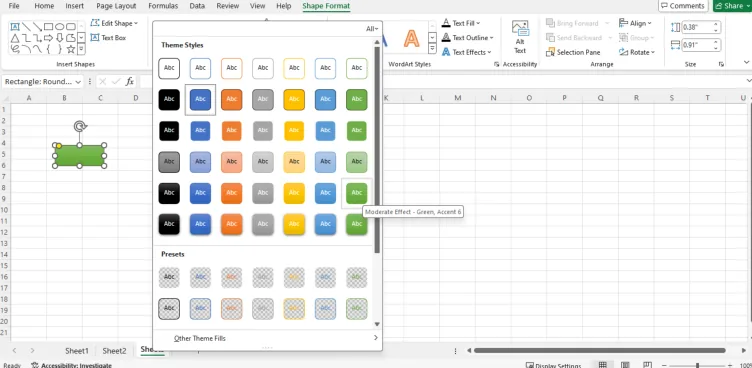The width and height of the screenshot is (752, 368).
Task: Pick the straight Line shape
Action: 26,27
